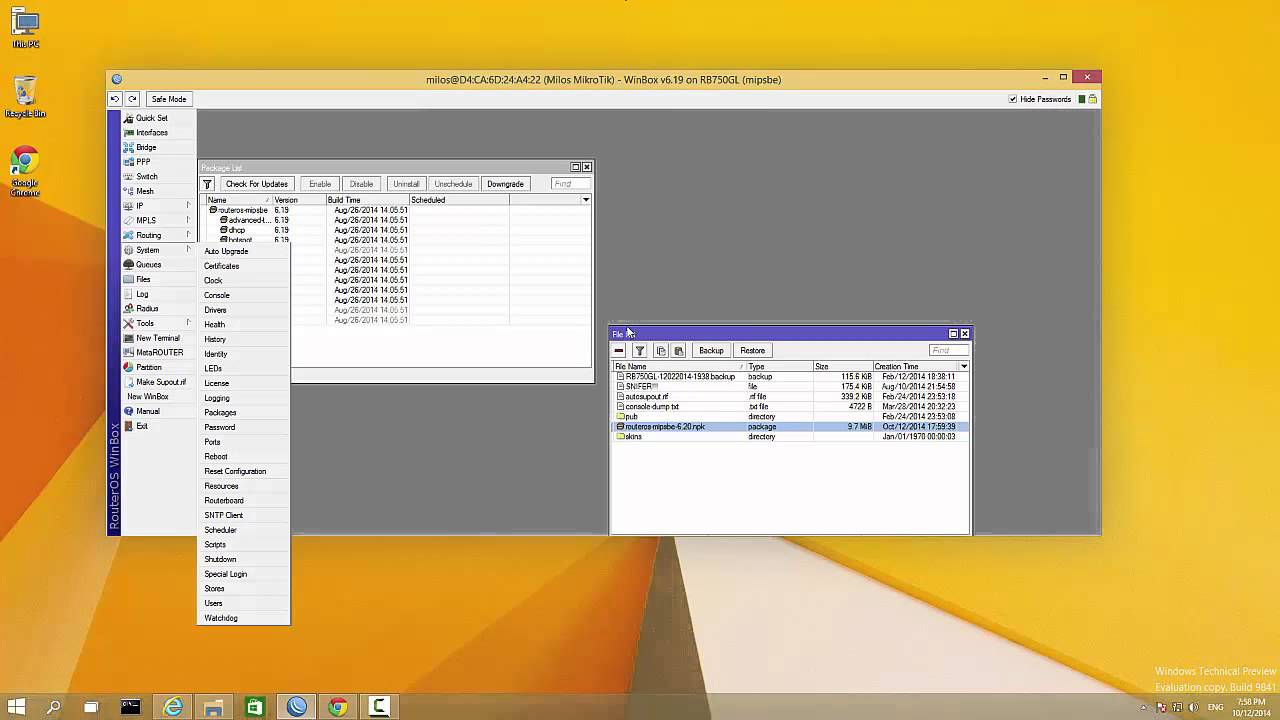The height and width of the screenshot is (720, 1280).
Task: Expand the Tools submenu
Action: coord(157,323)
